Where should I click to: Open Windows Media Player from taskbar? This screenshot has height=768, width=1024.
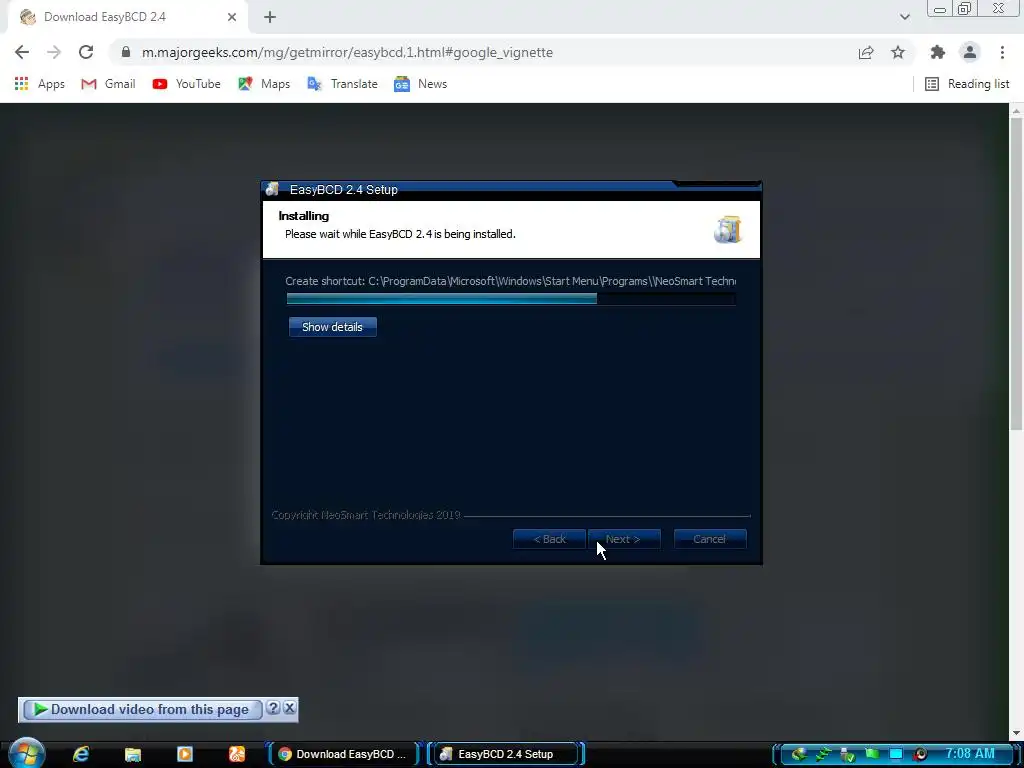tap(185, 754)
